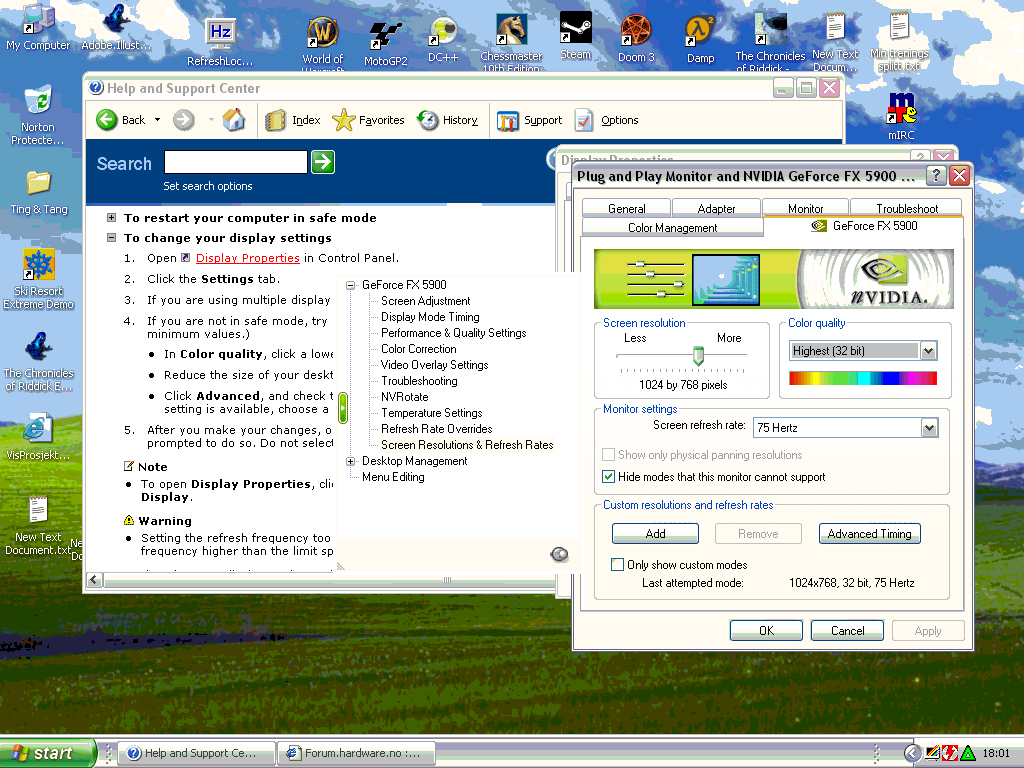Open MotoGP2 desktop shortcut
This screenshot has width=1024, height=768.
[x=385, y=42]
